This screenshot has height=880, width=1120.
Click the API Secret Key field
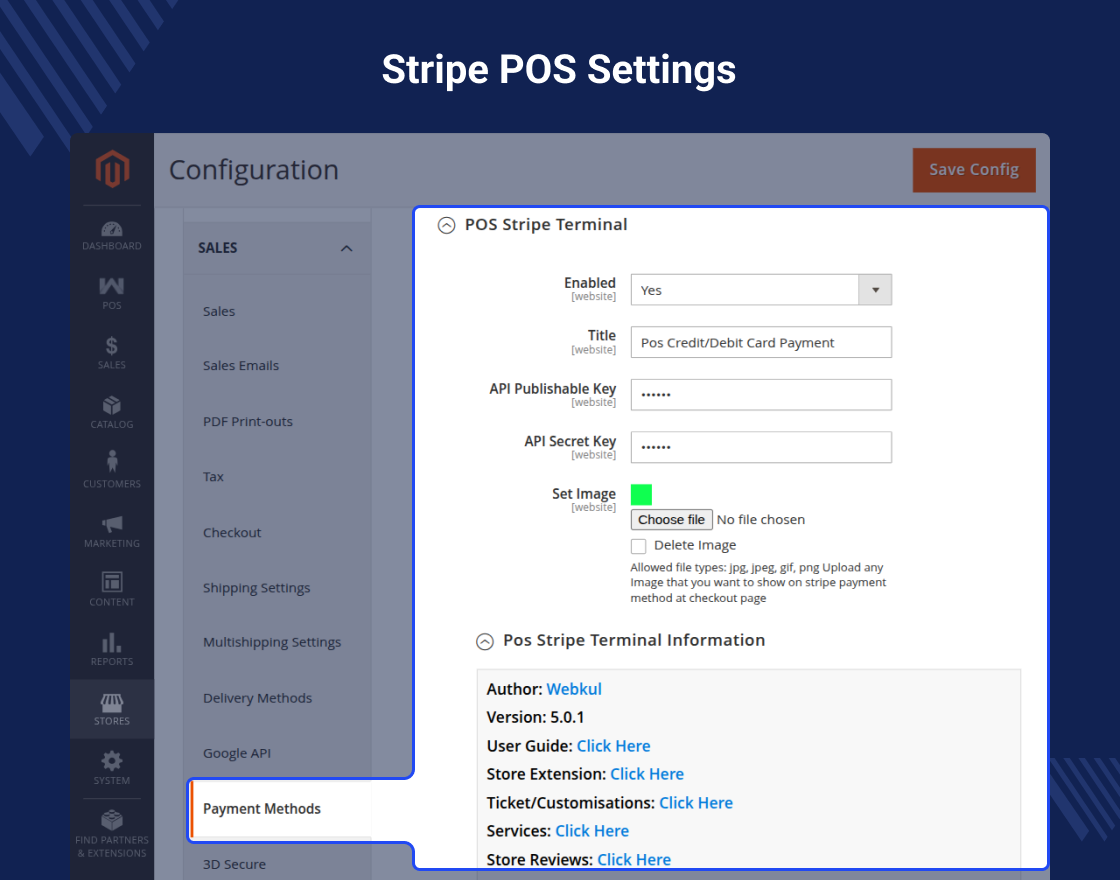pos(761,447)
